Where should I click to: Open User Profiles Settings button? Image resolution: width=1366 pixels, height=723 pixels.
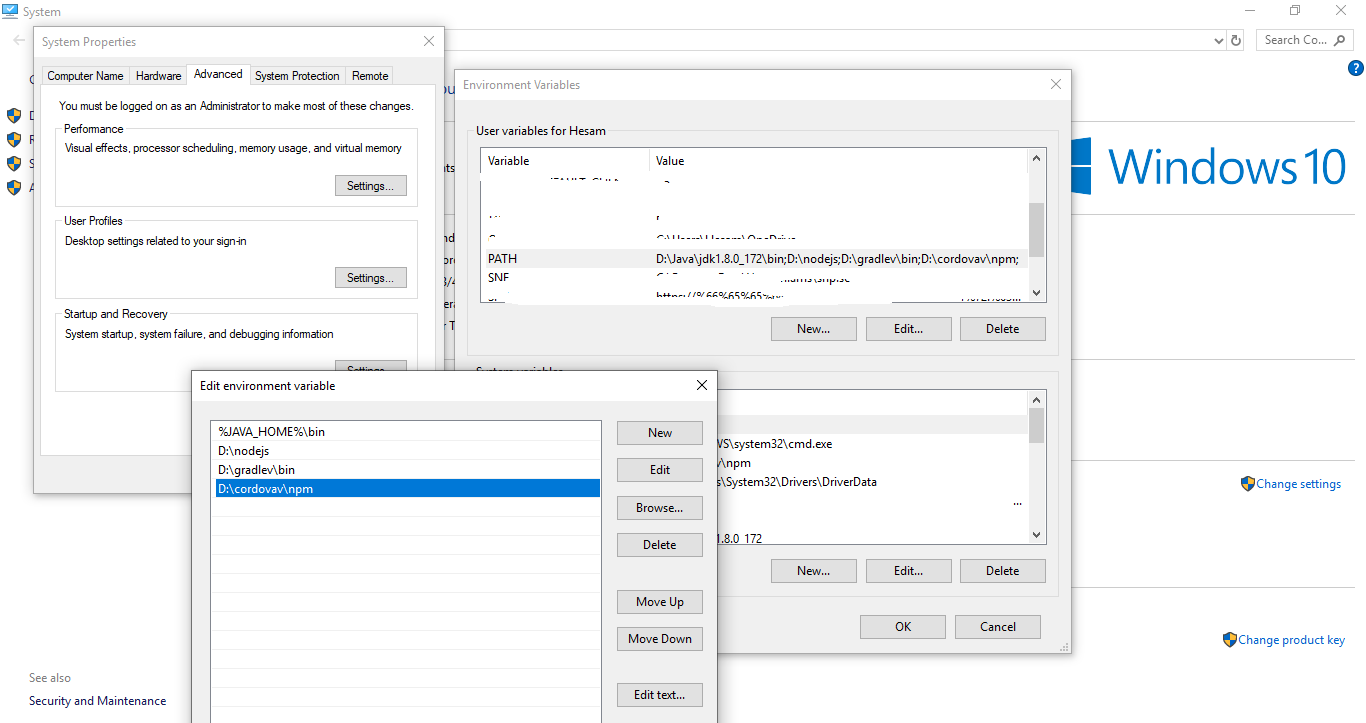[x=371, y=277]
